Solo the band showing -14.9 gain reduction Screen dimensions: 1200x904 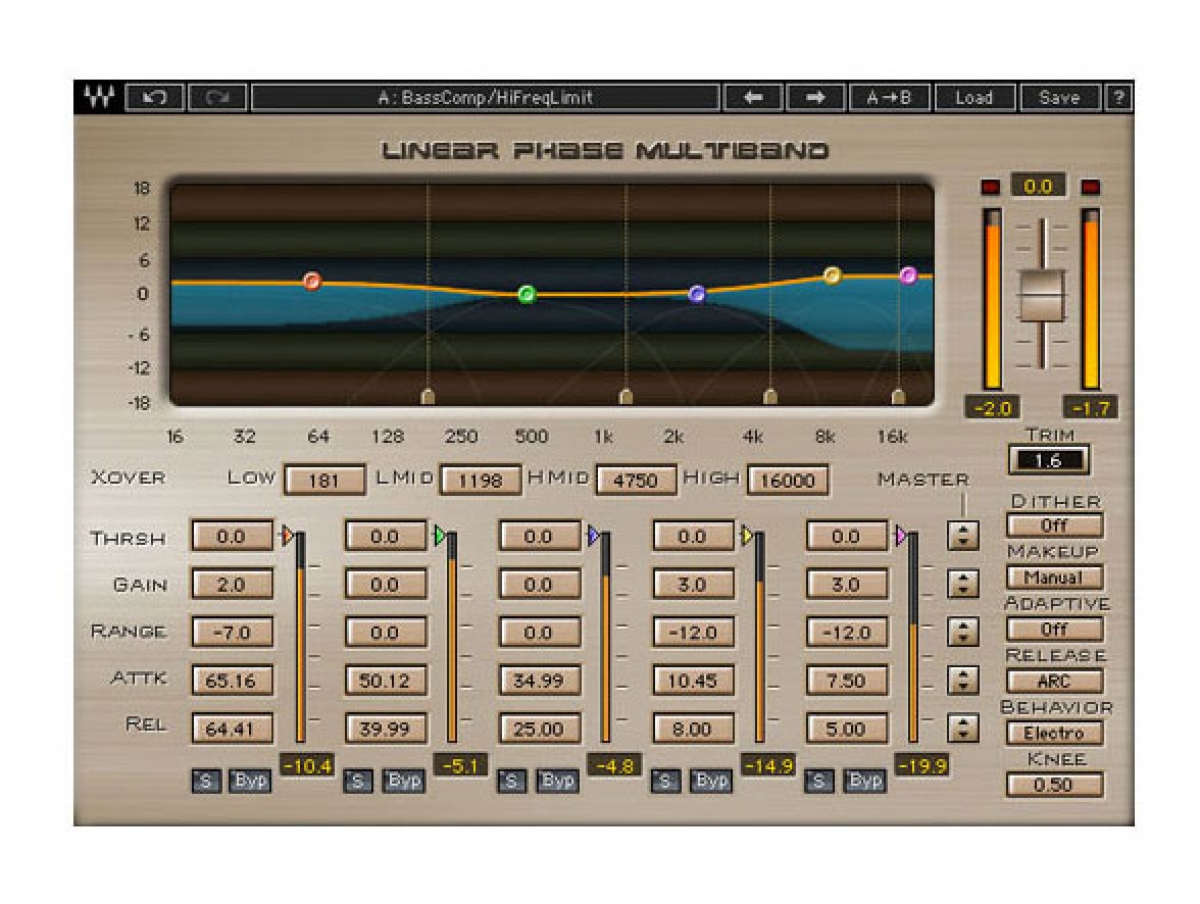666,781
